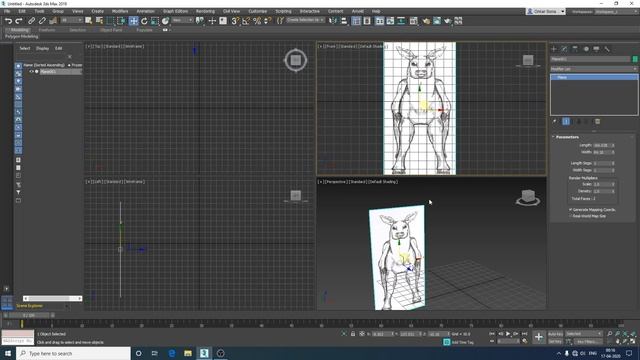Click the Plane entry in modifier stack

[x=594, y=77]
